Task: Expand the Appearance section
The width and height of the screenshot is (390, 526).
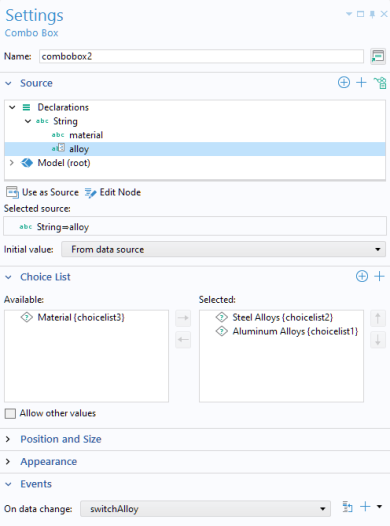Action: coord(49,462)
